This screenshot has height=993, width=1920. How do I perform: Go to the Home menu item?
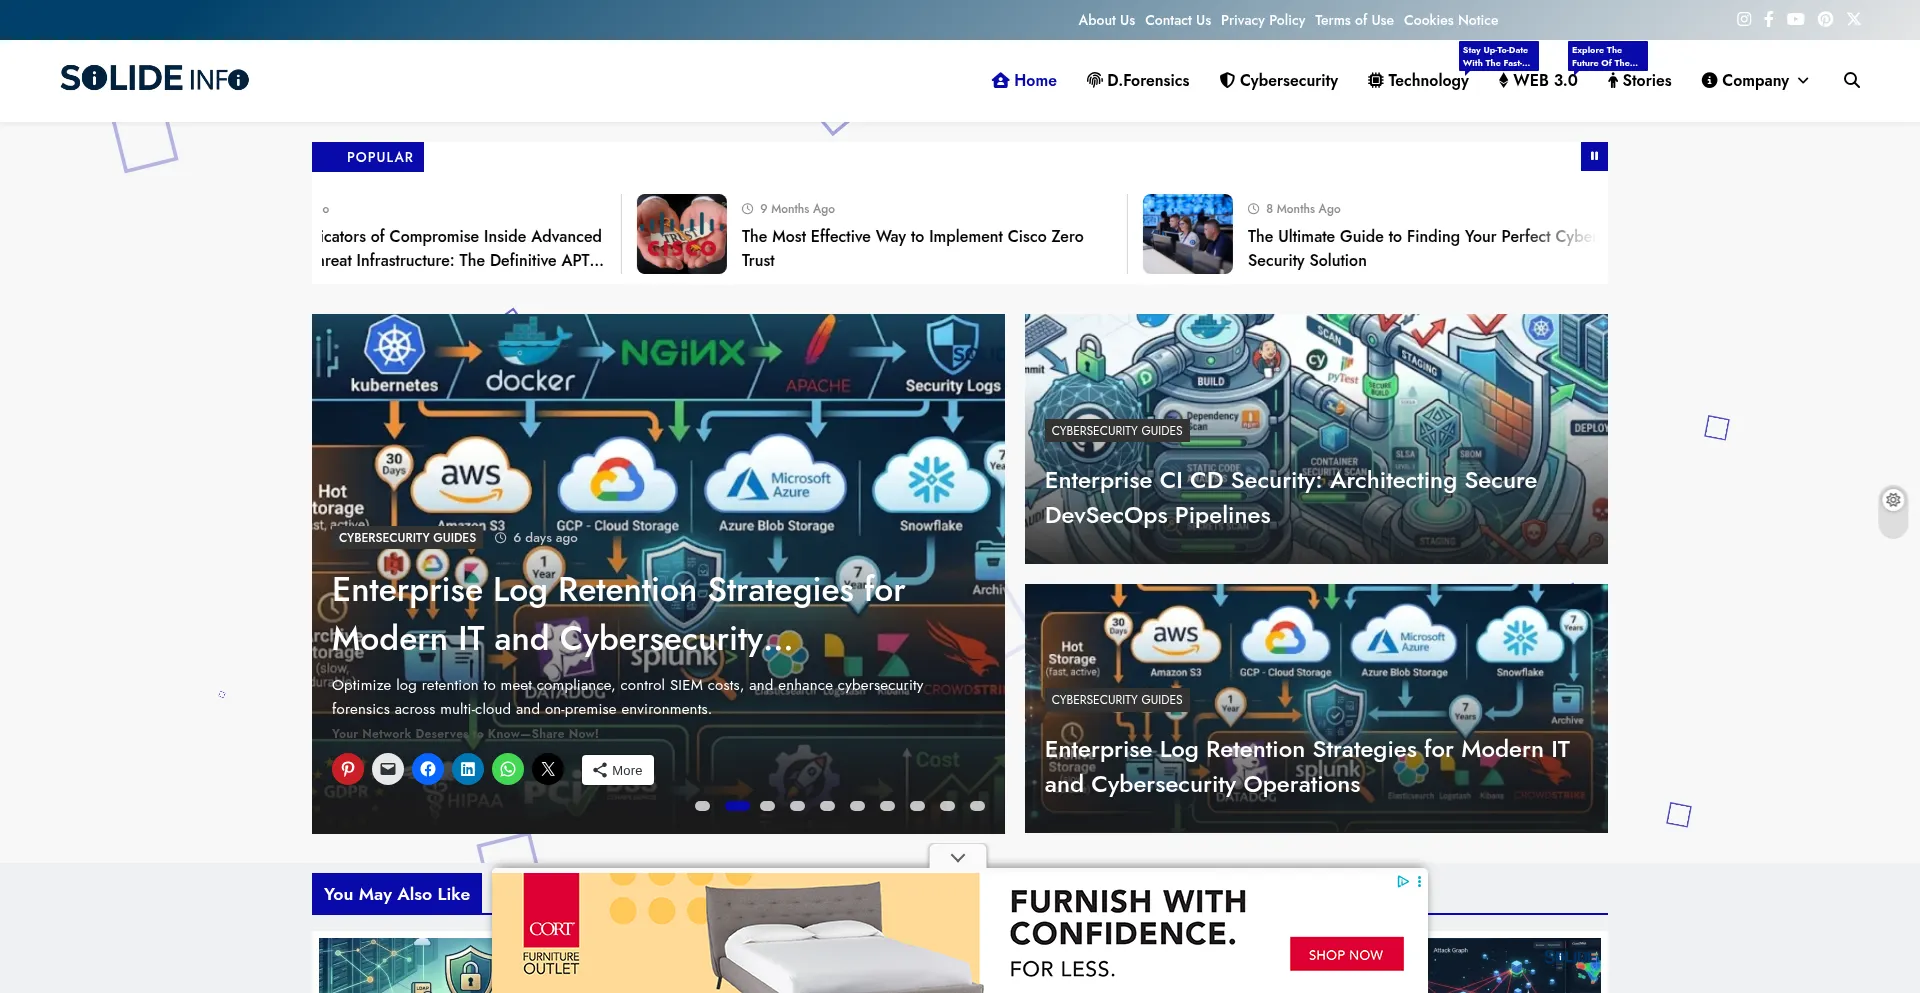1024,80
